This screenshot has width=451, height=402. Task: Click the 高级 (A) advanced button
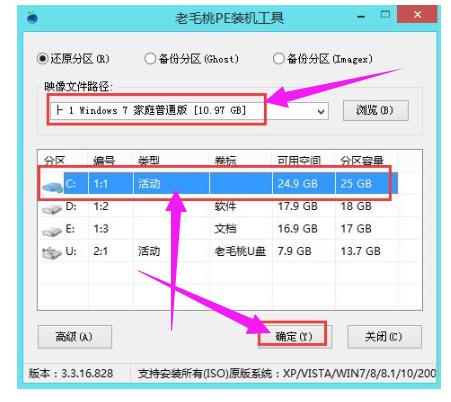[74, 337]
